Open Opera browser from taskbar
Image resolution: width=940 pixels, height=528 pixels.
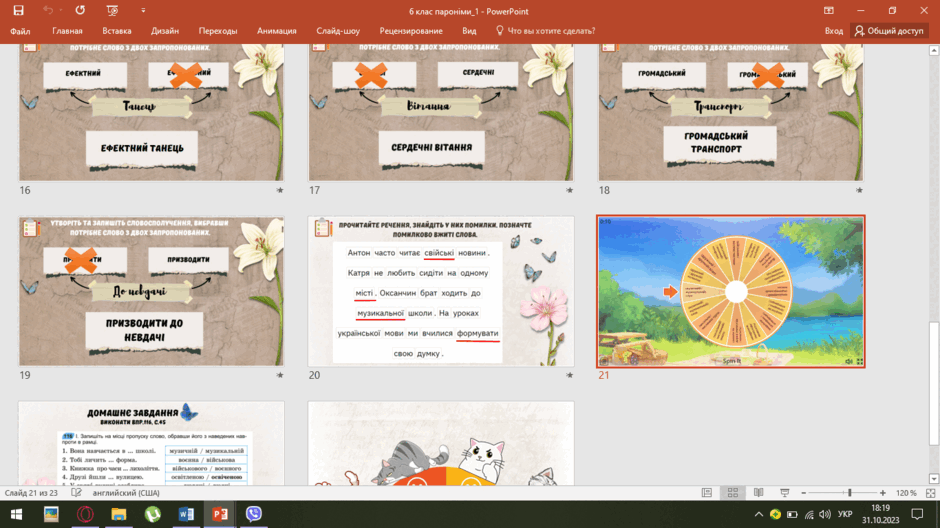pyautogui.click(x=85, y=514)
